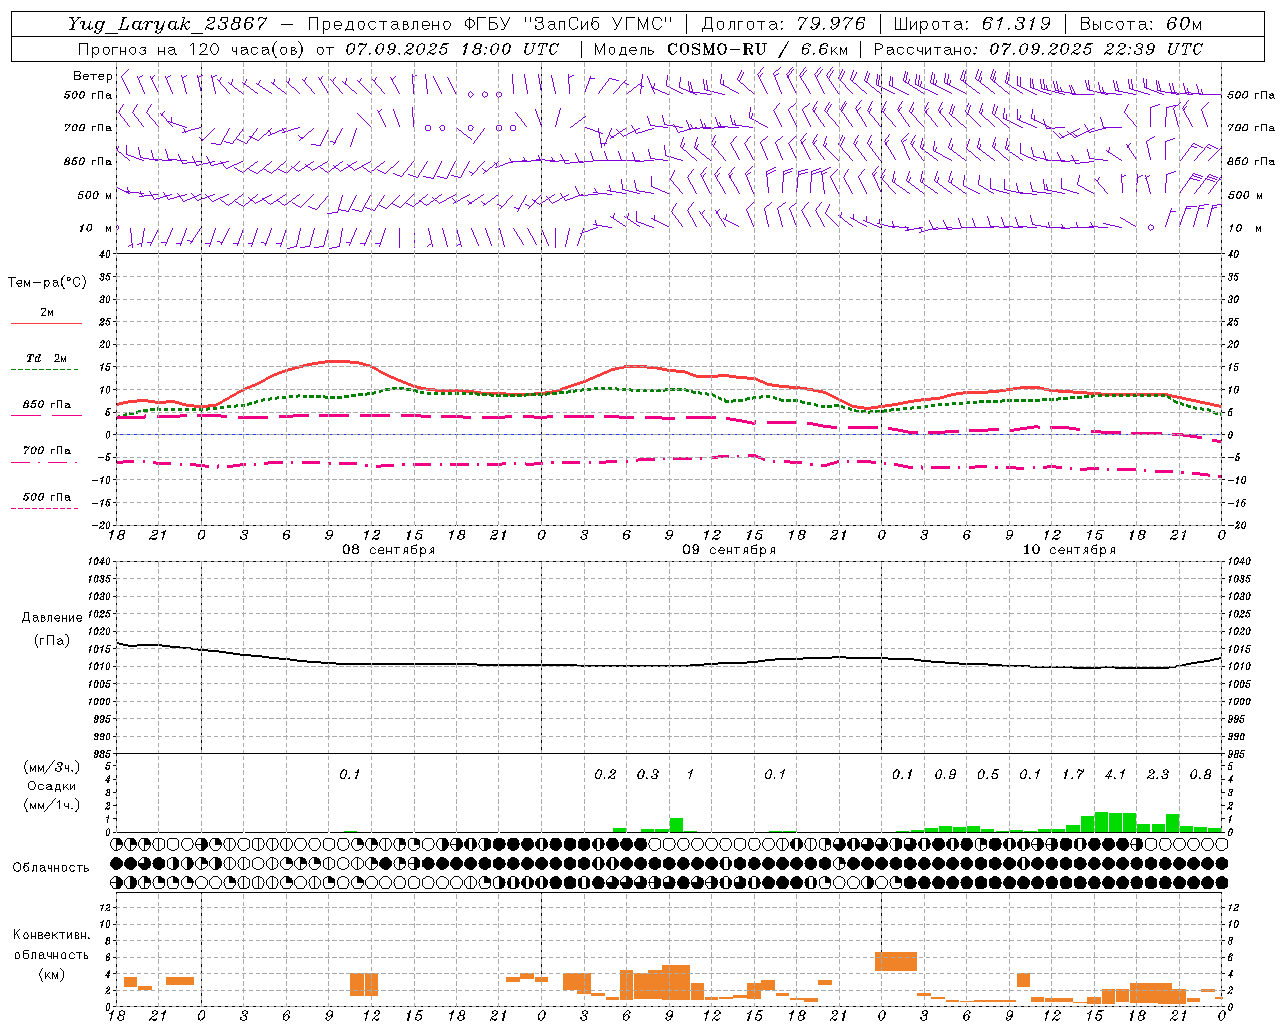Click the (мм/1ч.) precipitation unit label
The width and height of the screenshot is (1280, 1024).
pos(52,805)
